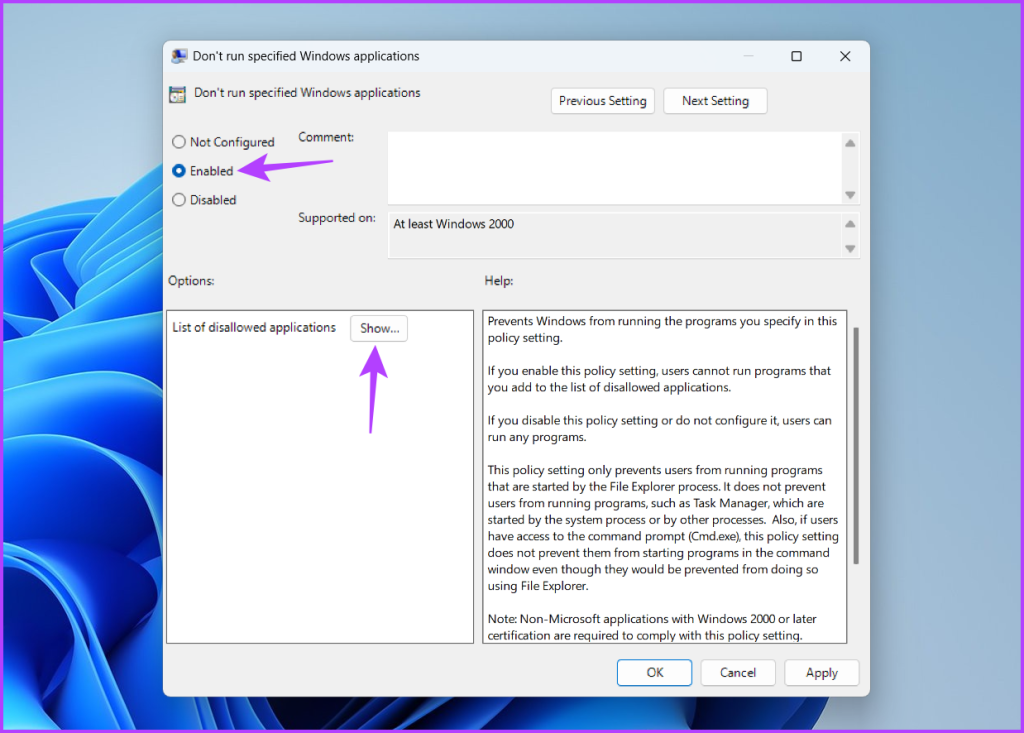Click inside the Comment text box

point(614,168)
